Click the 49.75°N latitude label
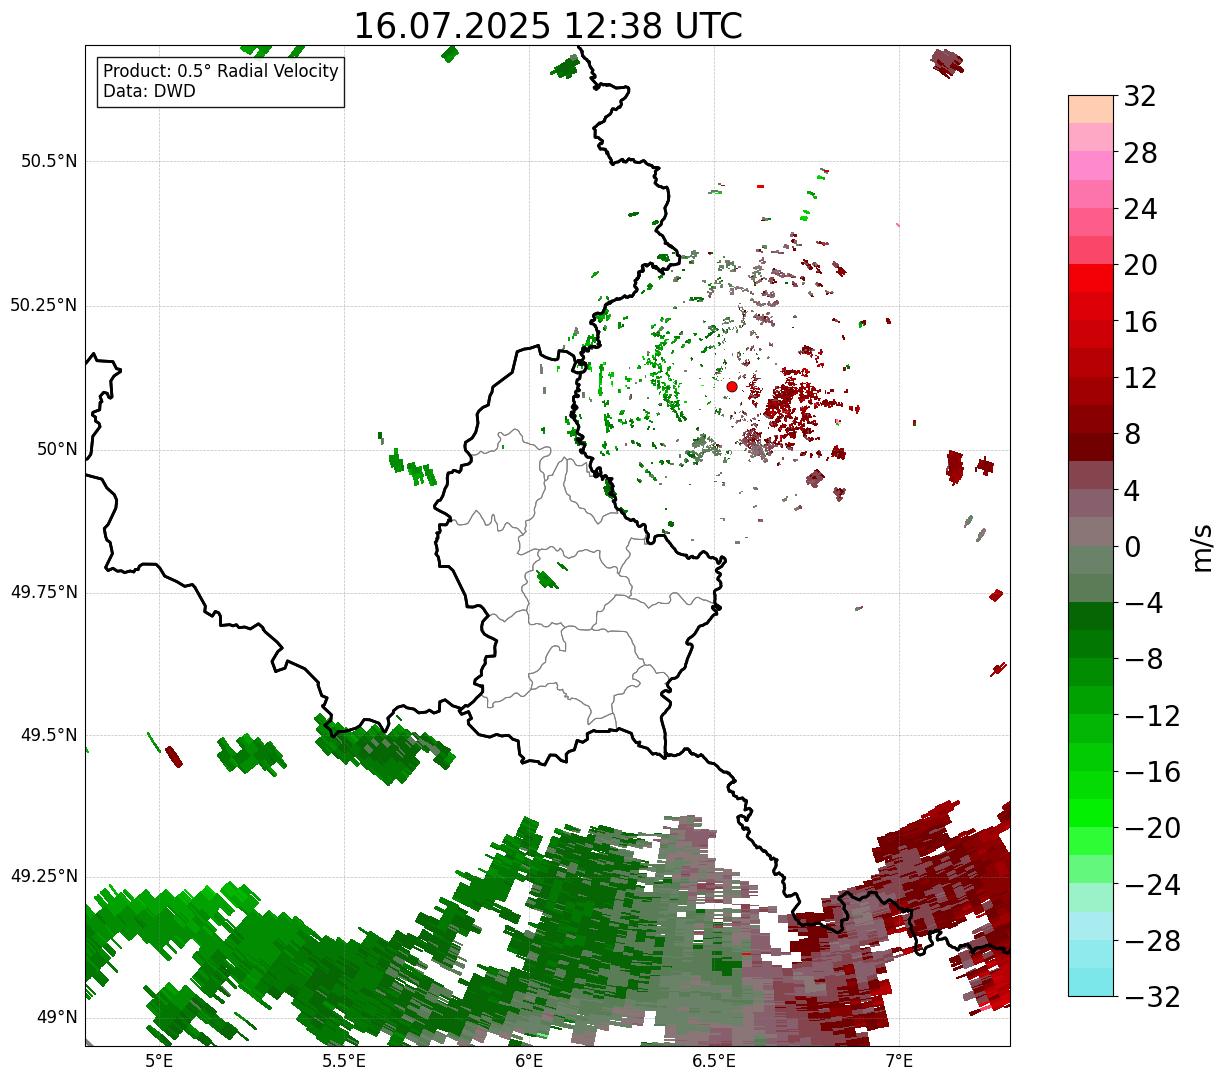1225x1081 pixels. [44, 592]
